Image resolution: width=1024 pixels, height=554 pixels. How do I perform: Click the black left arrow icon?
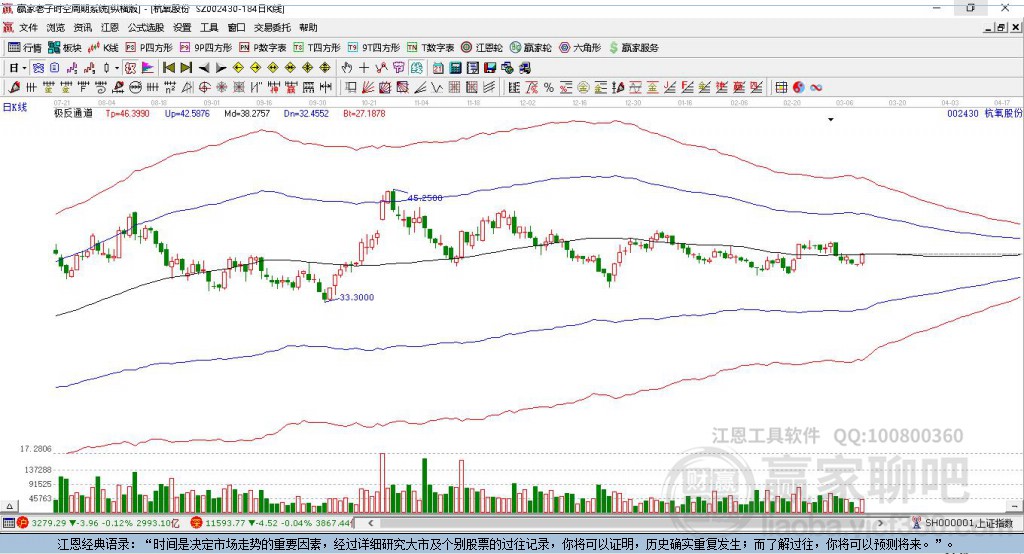click(x=204, y=68)
